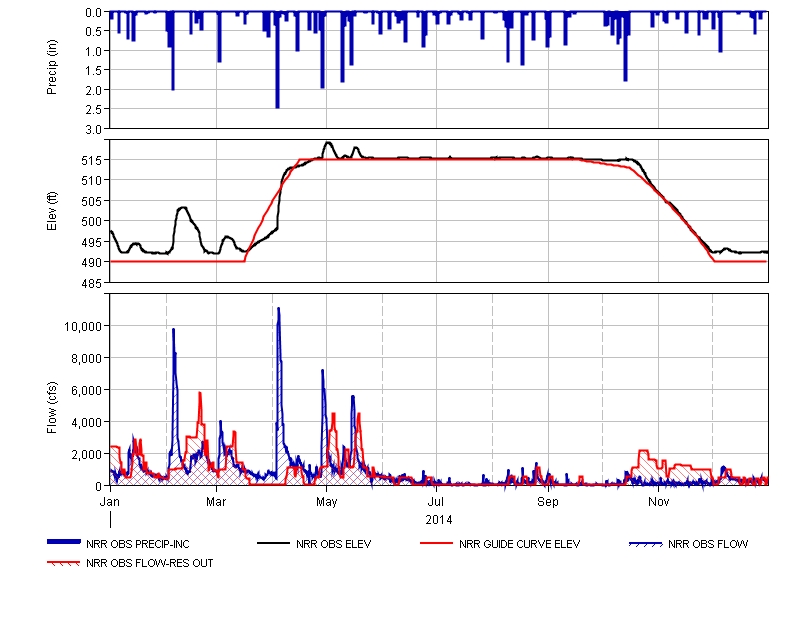
Task: Click the red line swatch for GUIDE CURVE ELEV
Action: (436, 543)
